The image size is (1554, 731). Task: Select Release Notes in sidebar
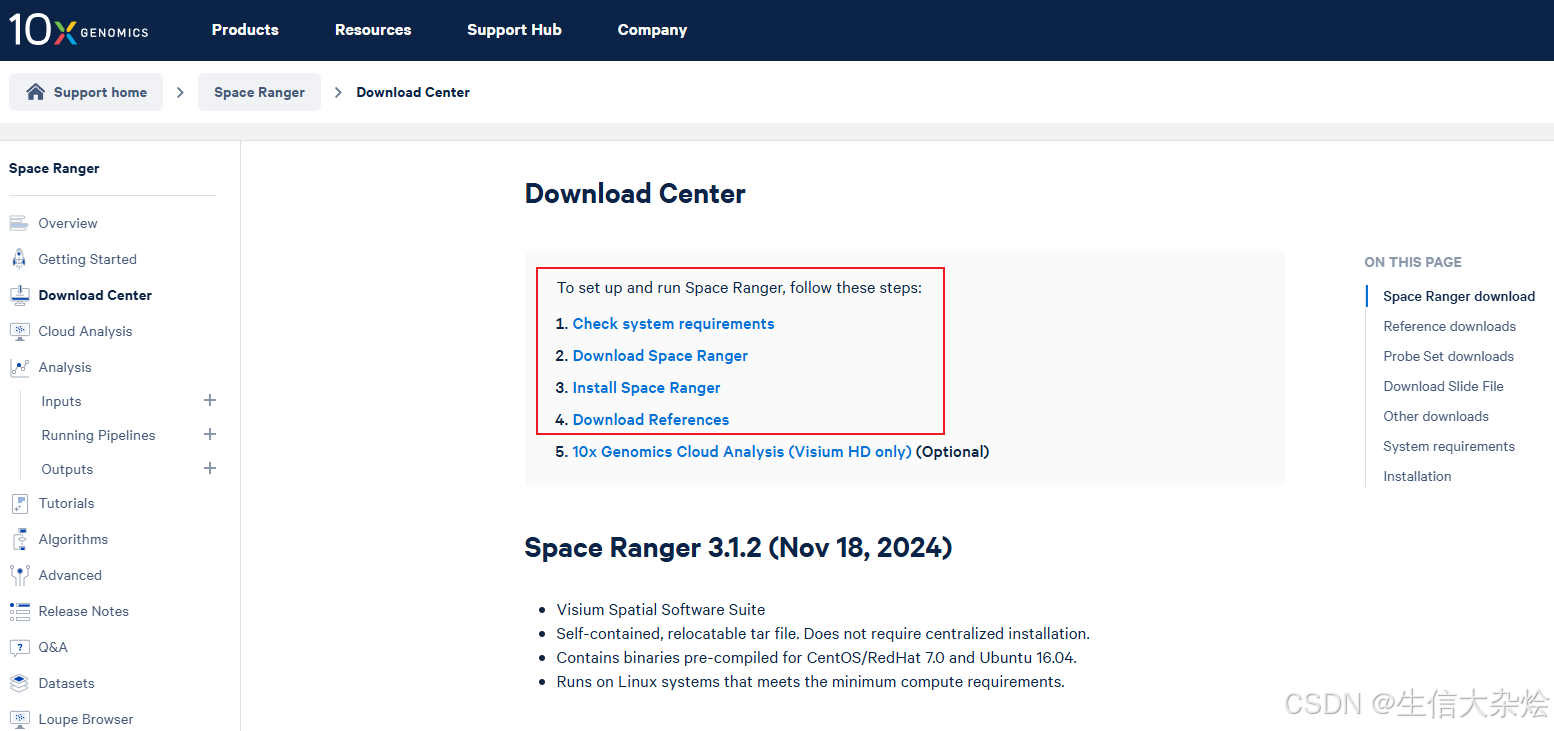(x=83, y=611)
